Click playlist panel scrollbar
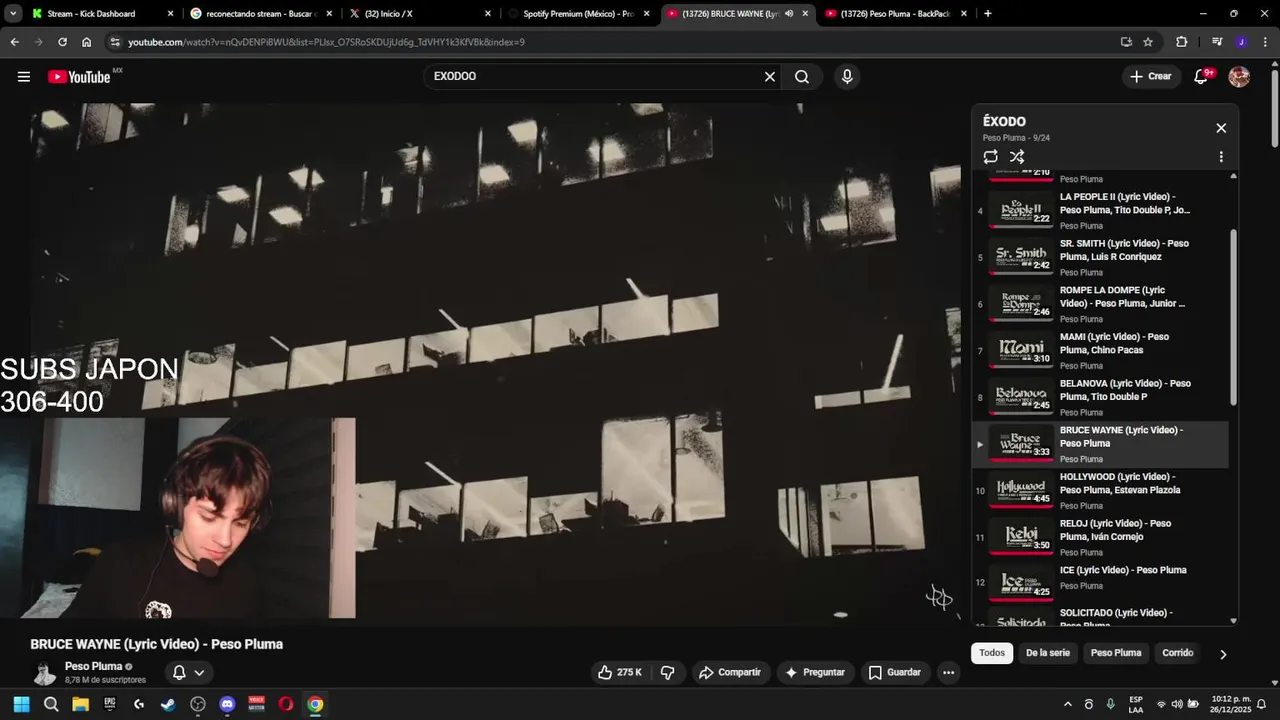This screenshot has width=1280, height=720. click(x=1233, y=317)
